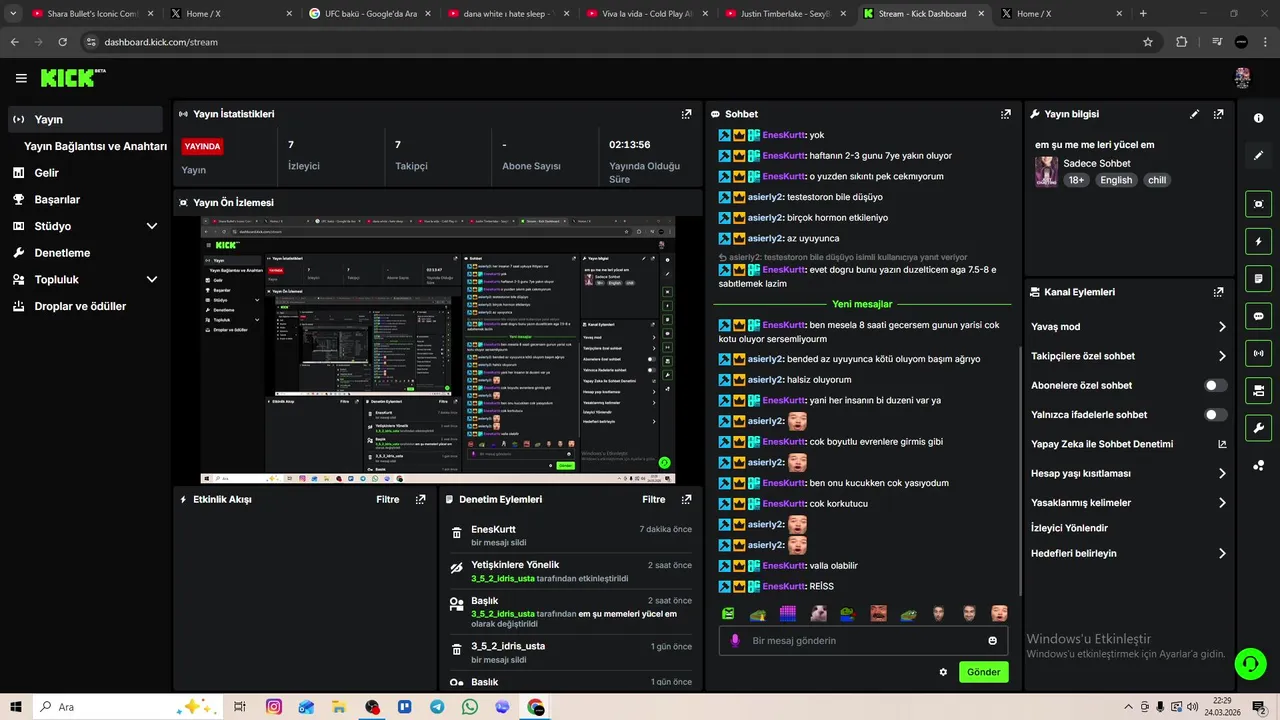This screenshot has height=720, width=1280.
Task: Open the profile avatar menu
Action: click(x=1242, y=78)
